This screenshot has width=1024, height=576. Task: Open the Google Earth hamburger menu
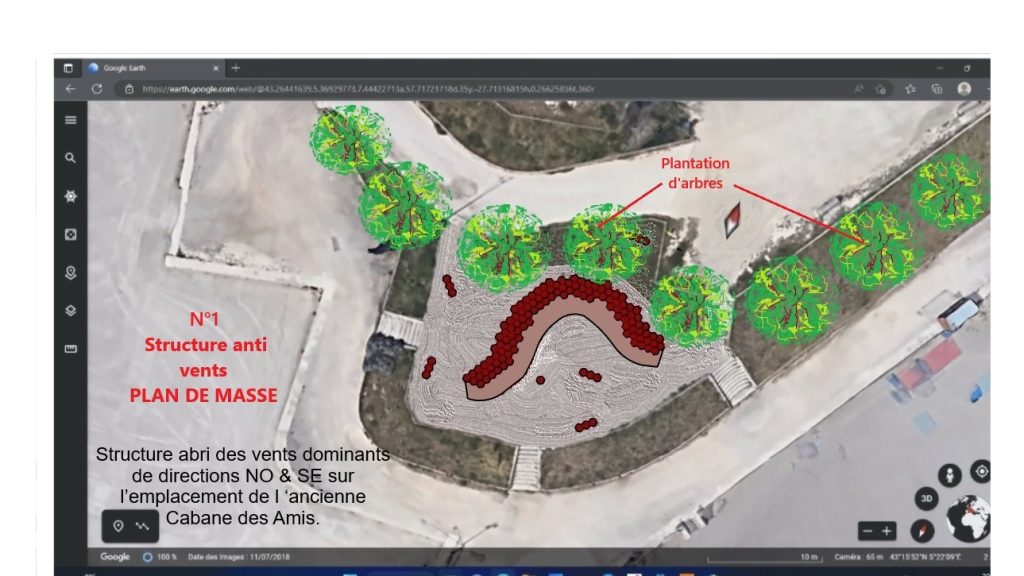[70, 120]
